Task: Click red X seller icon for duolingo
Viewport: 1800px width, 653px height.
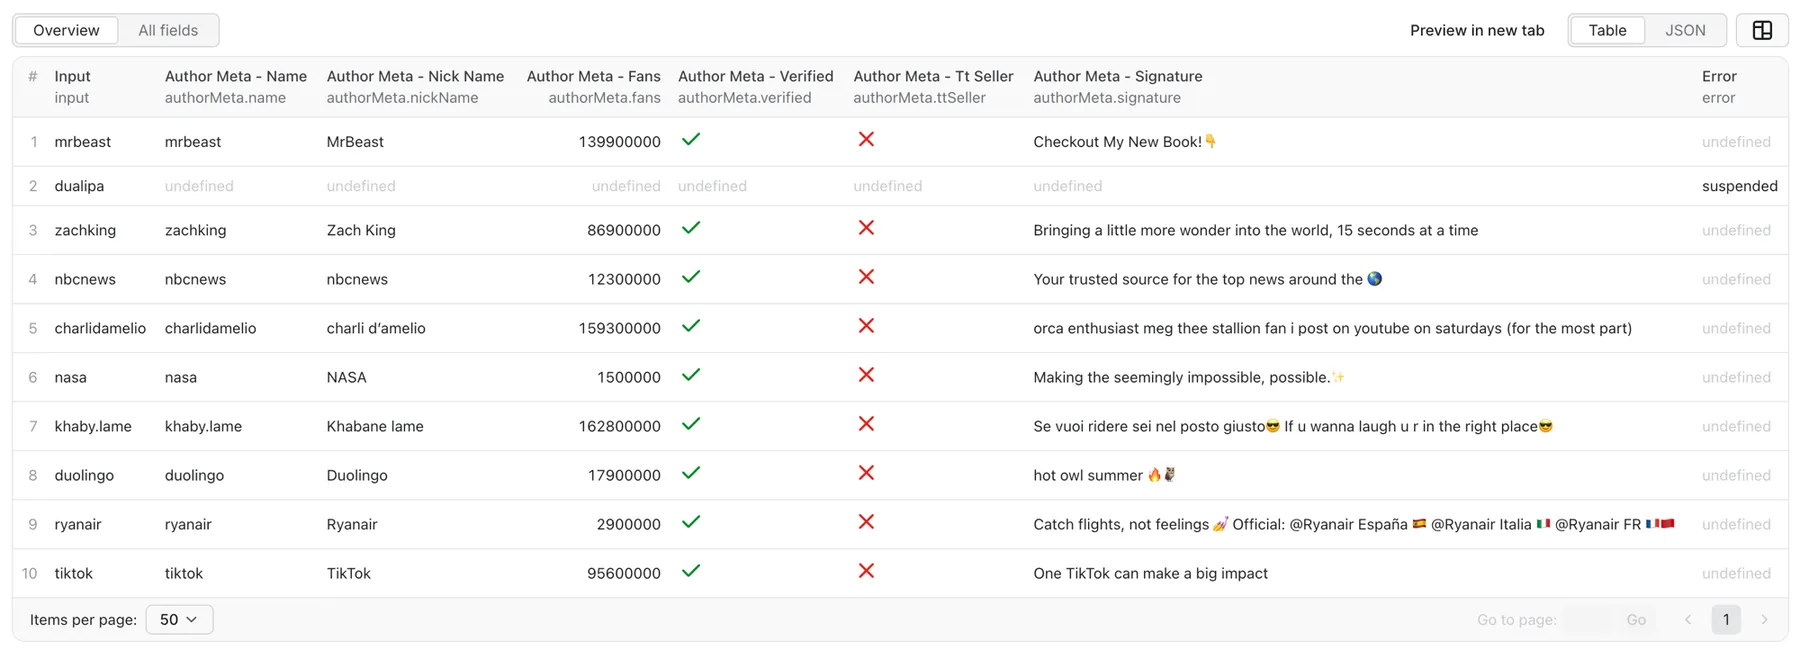Action: (866, 473)
